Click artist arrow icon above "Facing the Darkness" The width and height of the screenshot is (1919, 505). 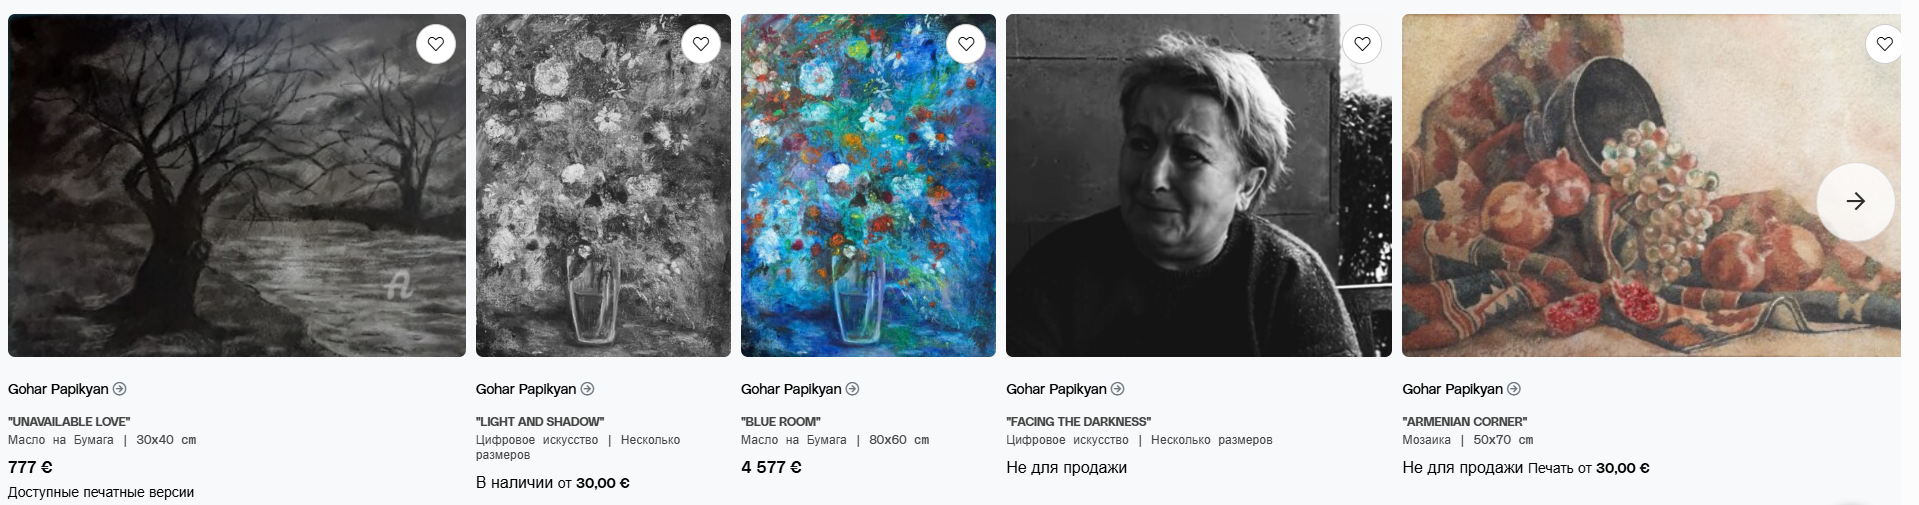[1118, 389]
